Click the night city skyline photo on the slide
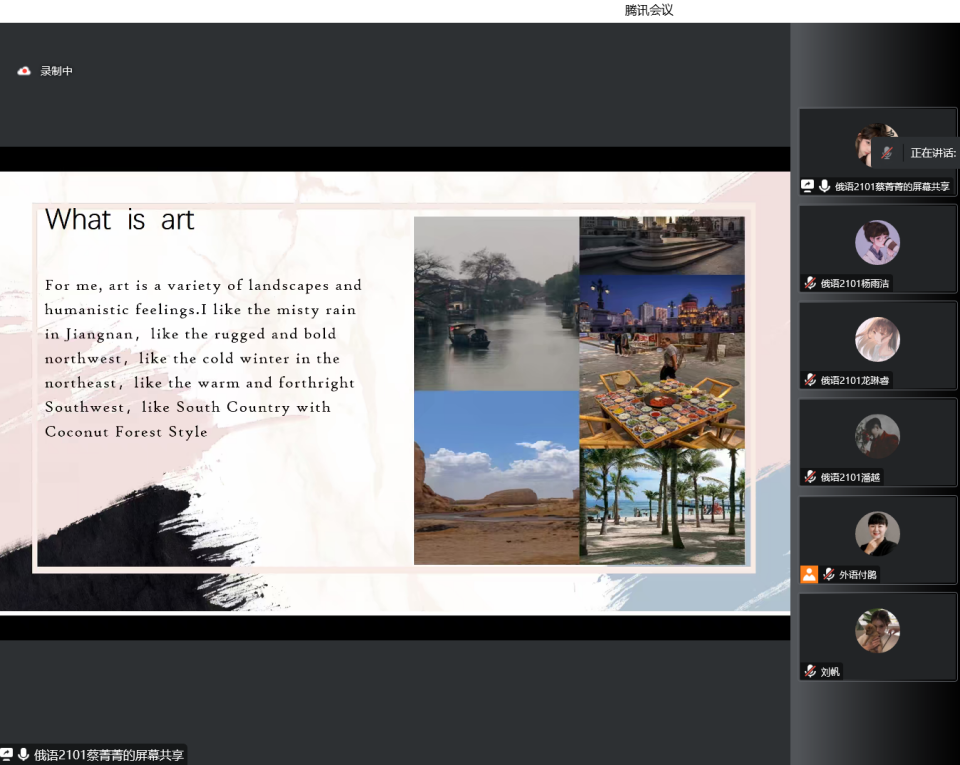The height and width of the screenshot is (765, 960). 662,304
